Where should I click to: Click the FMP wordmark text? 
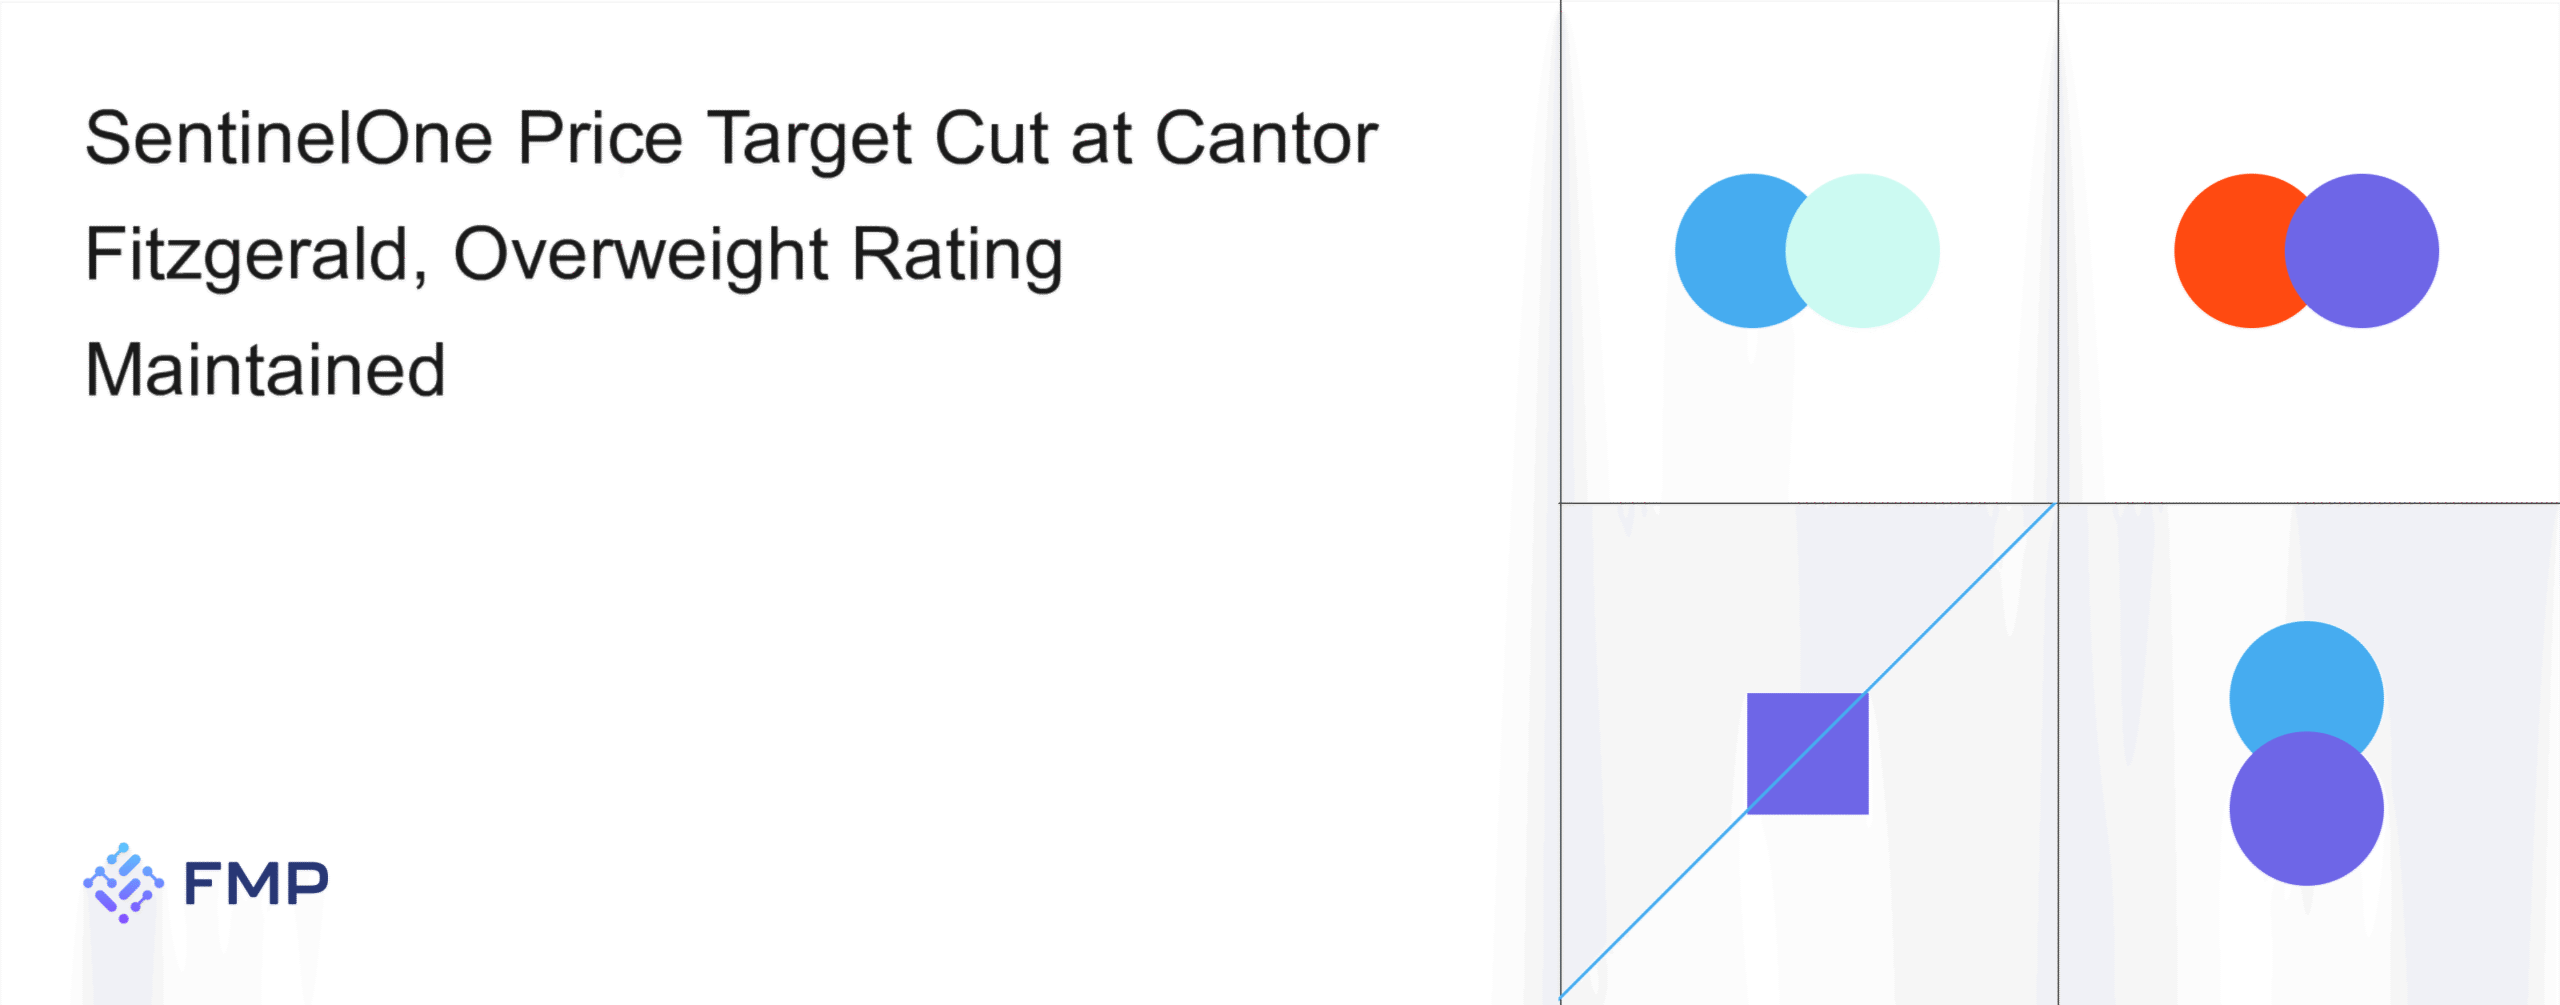[x=256, y=884]
